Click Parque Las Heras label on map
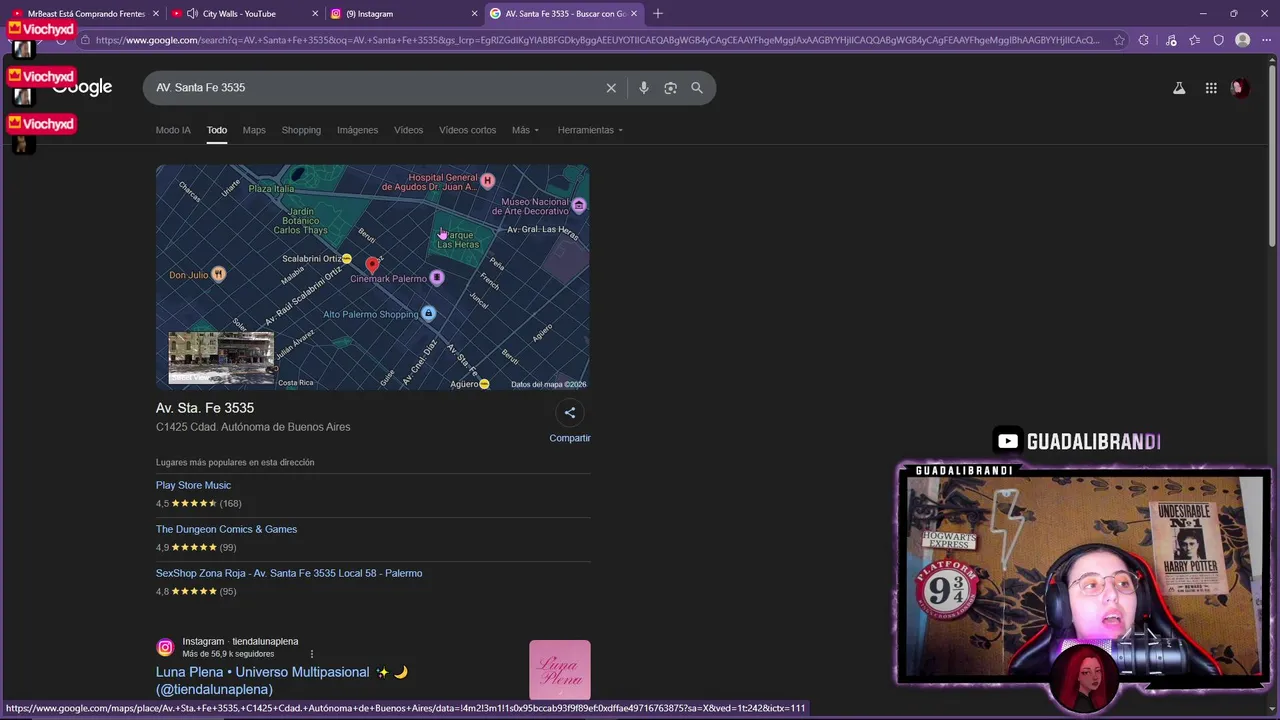 coord(458,240)
